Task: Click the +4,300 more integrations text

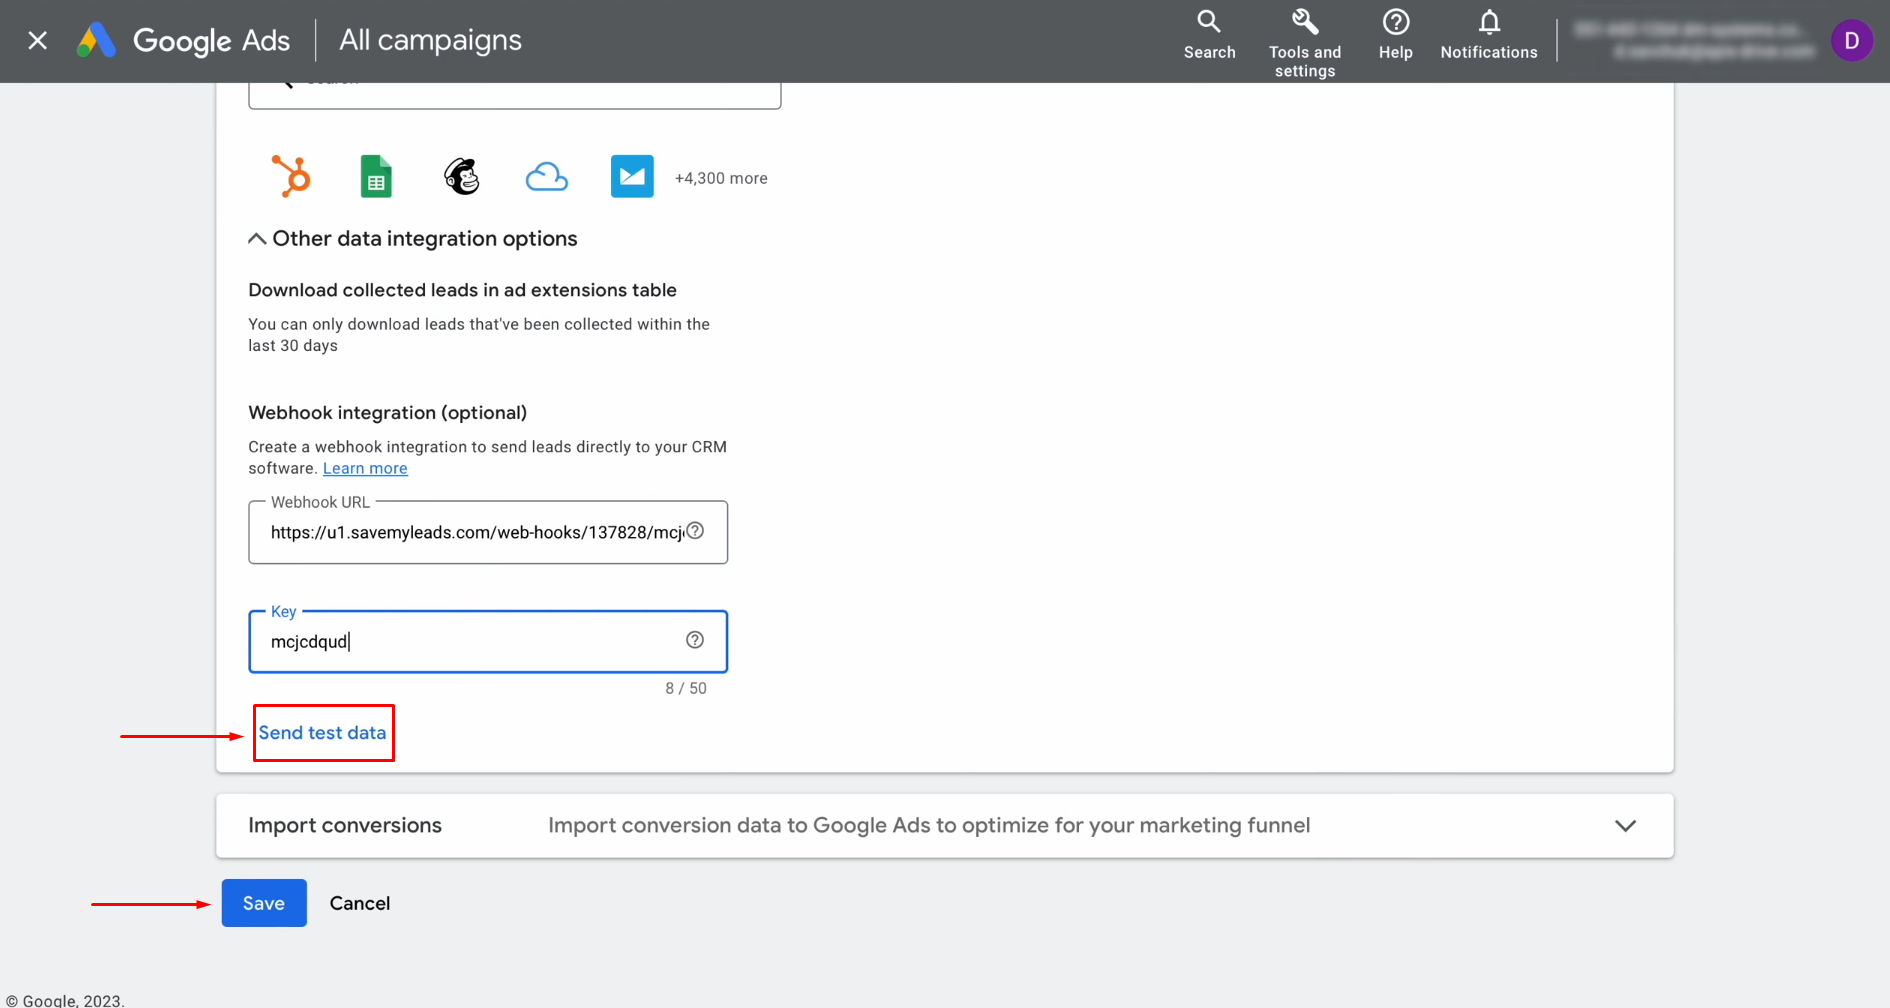Action: click(x=721, y=178)
